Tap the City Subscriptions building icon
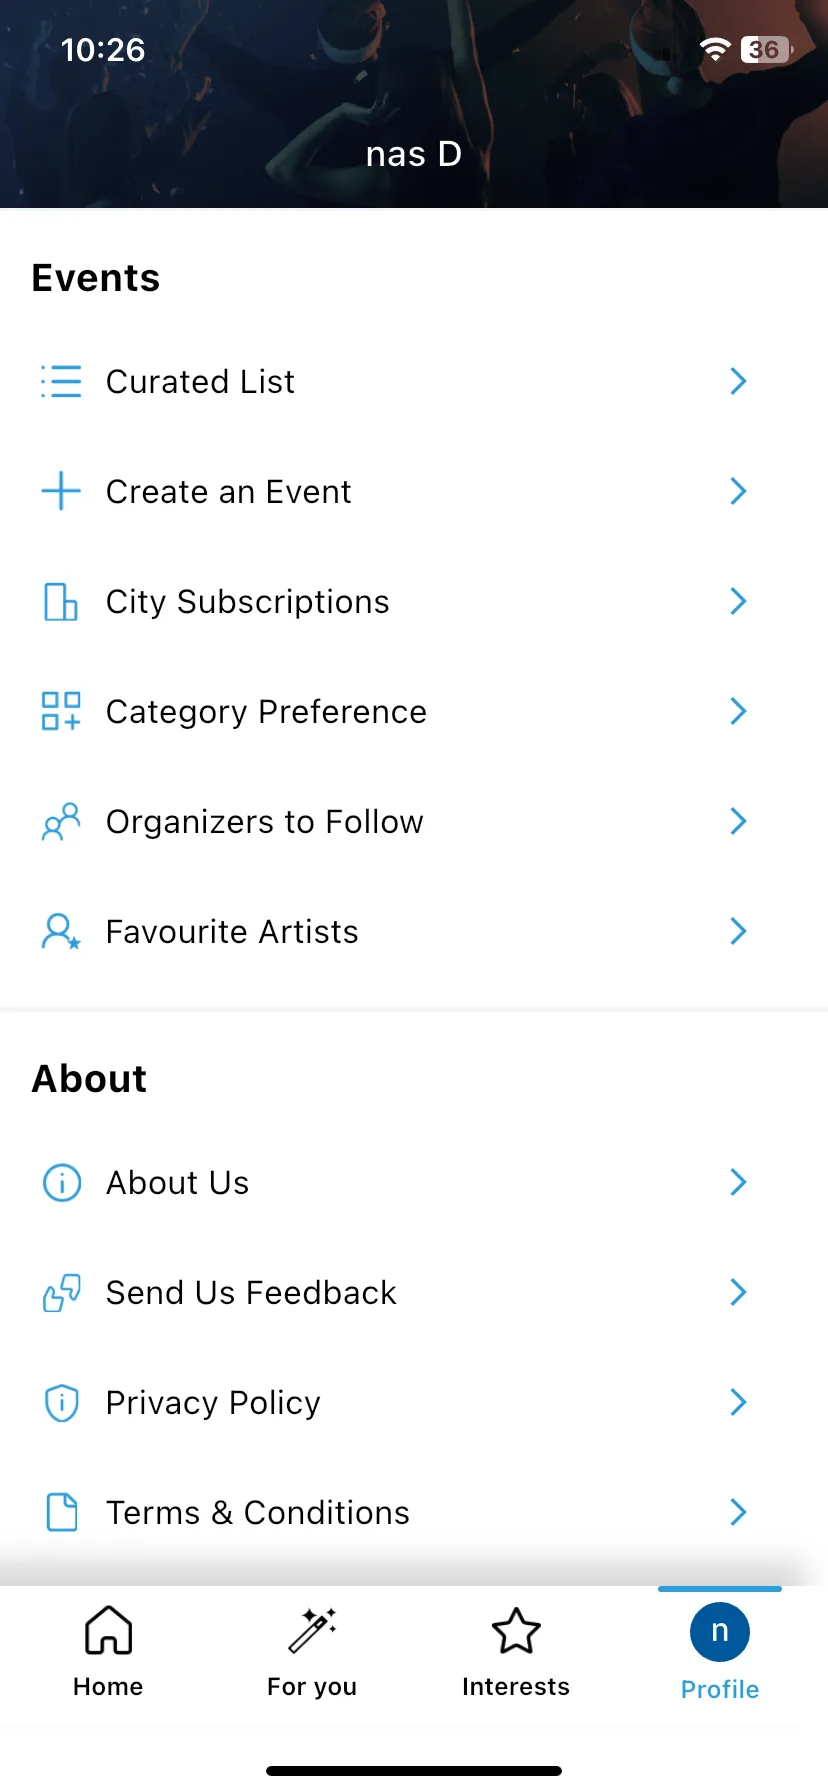The height and width of the screenshot is (1792, 828). [x=61, y=601]
